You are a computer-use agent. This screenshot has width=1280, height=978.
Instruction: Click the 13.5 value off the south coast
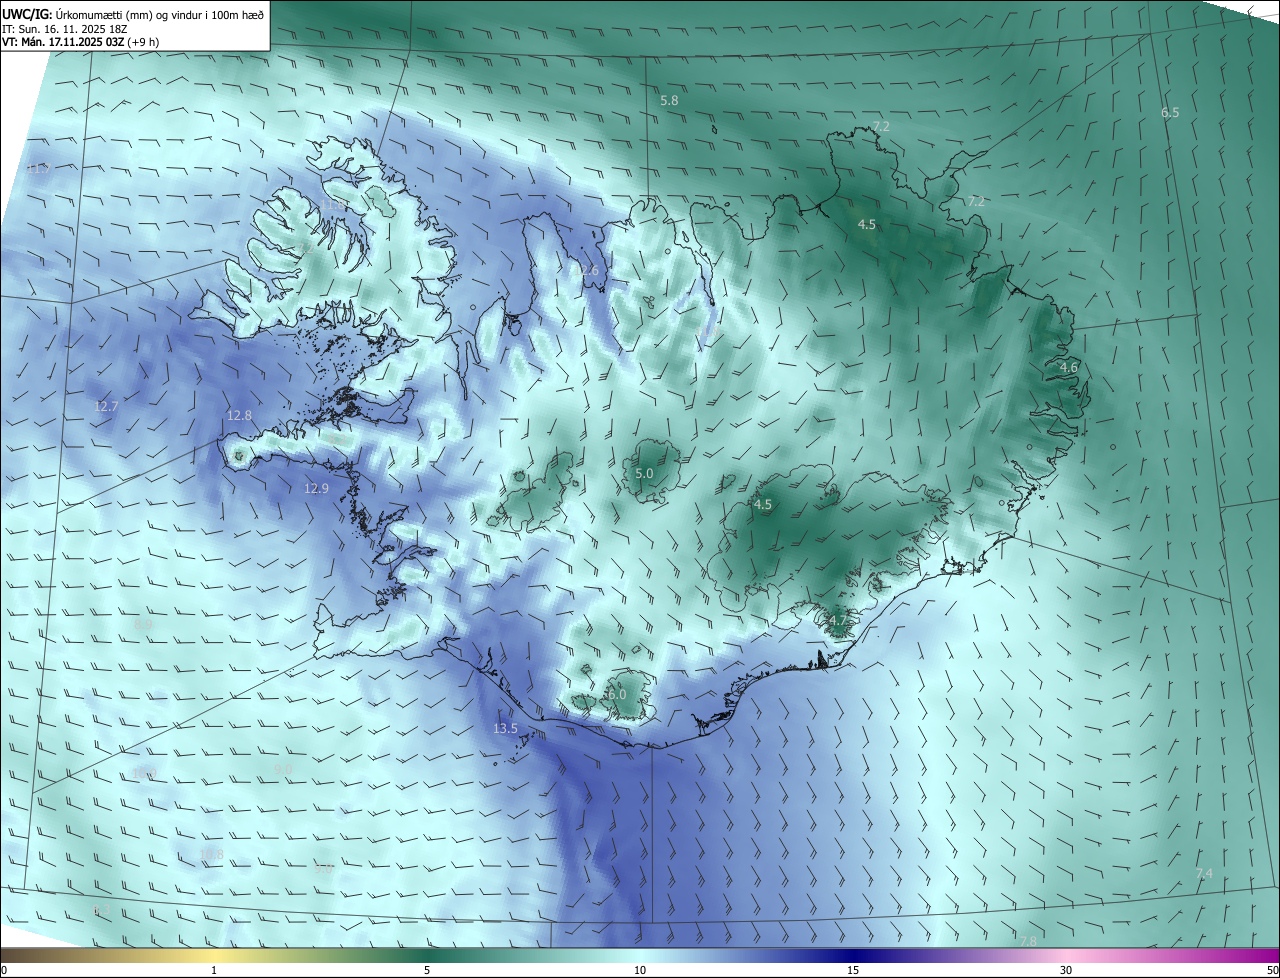click(x=506, y=729)
